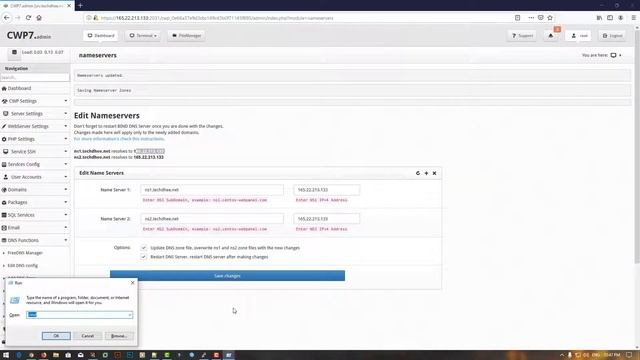This screenshot has width=640, height=360.
Task: Expand WebServer Settings menu
Action: point(35,126)
